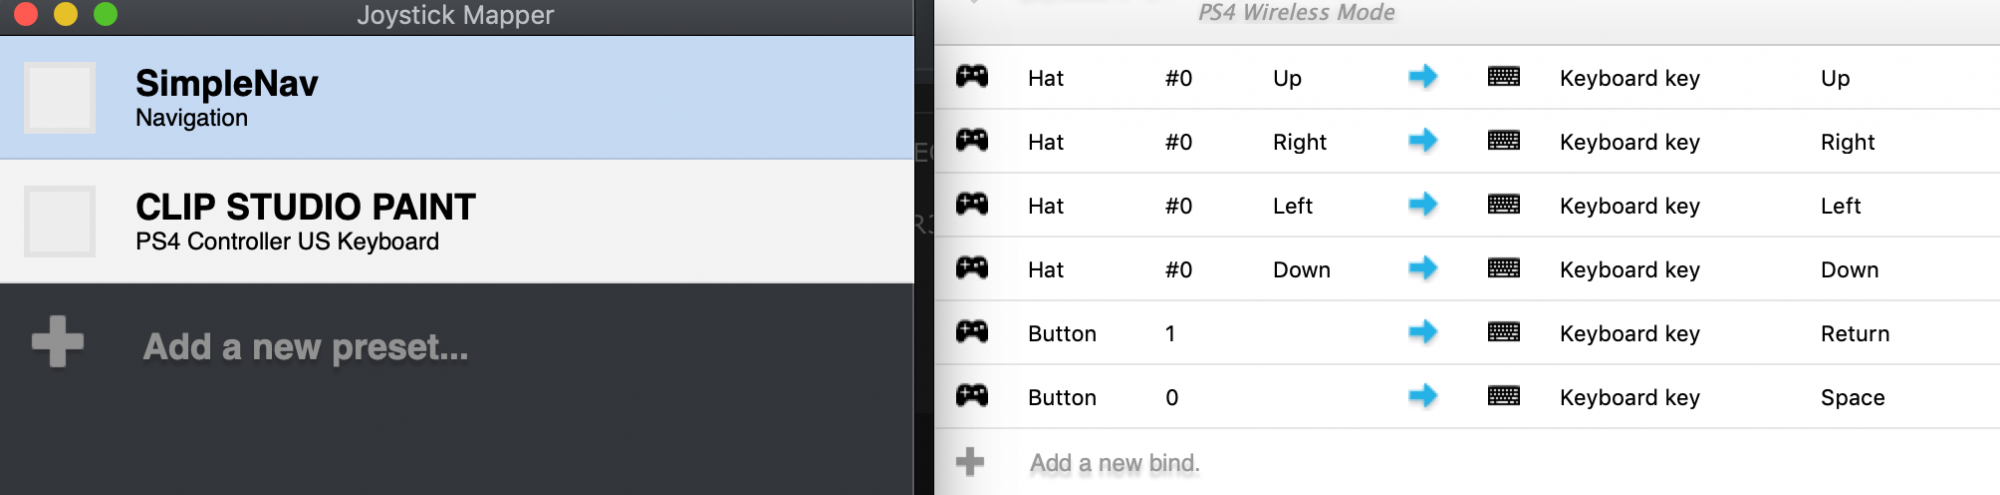Click the keyboard icon in Return binding row
Viewport: 2000px width, 495px height.
click(1503, 332)
